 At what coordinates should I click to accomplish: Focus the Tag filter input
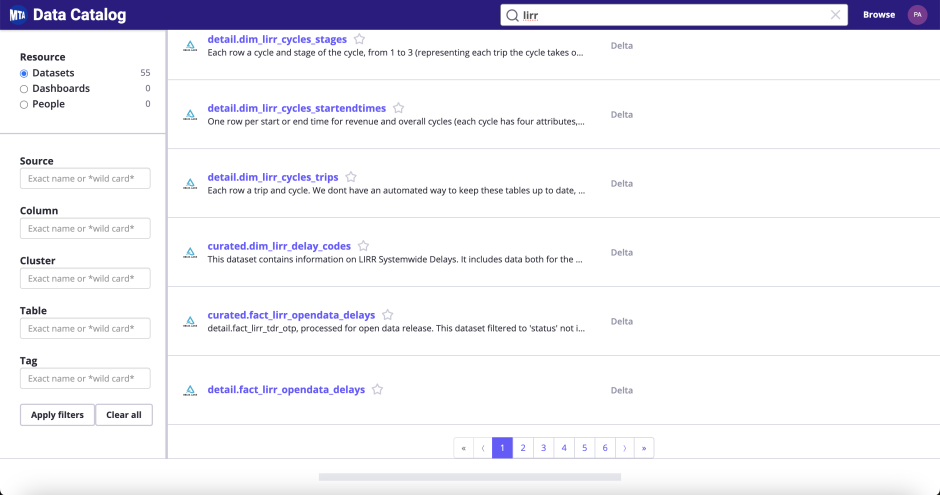click(x=85, y=379)
